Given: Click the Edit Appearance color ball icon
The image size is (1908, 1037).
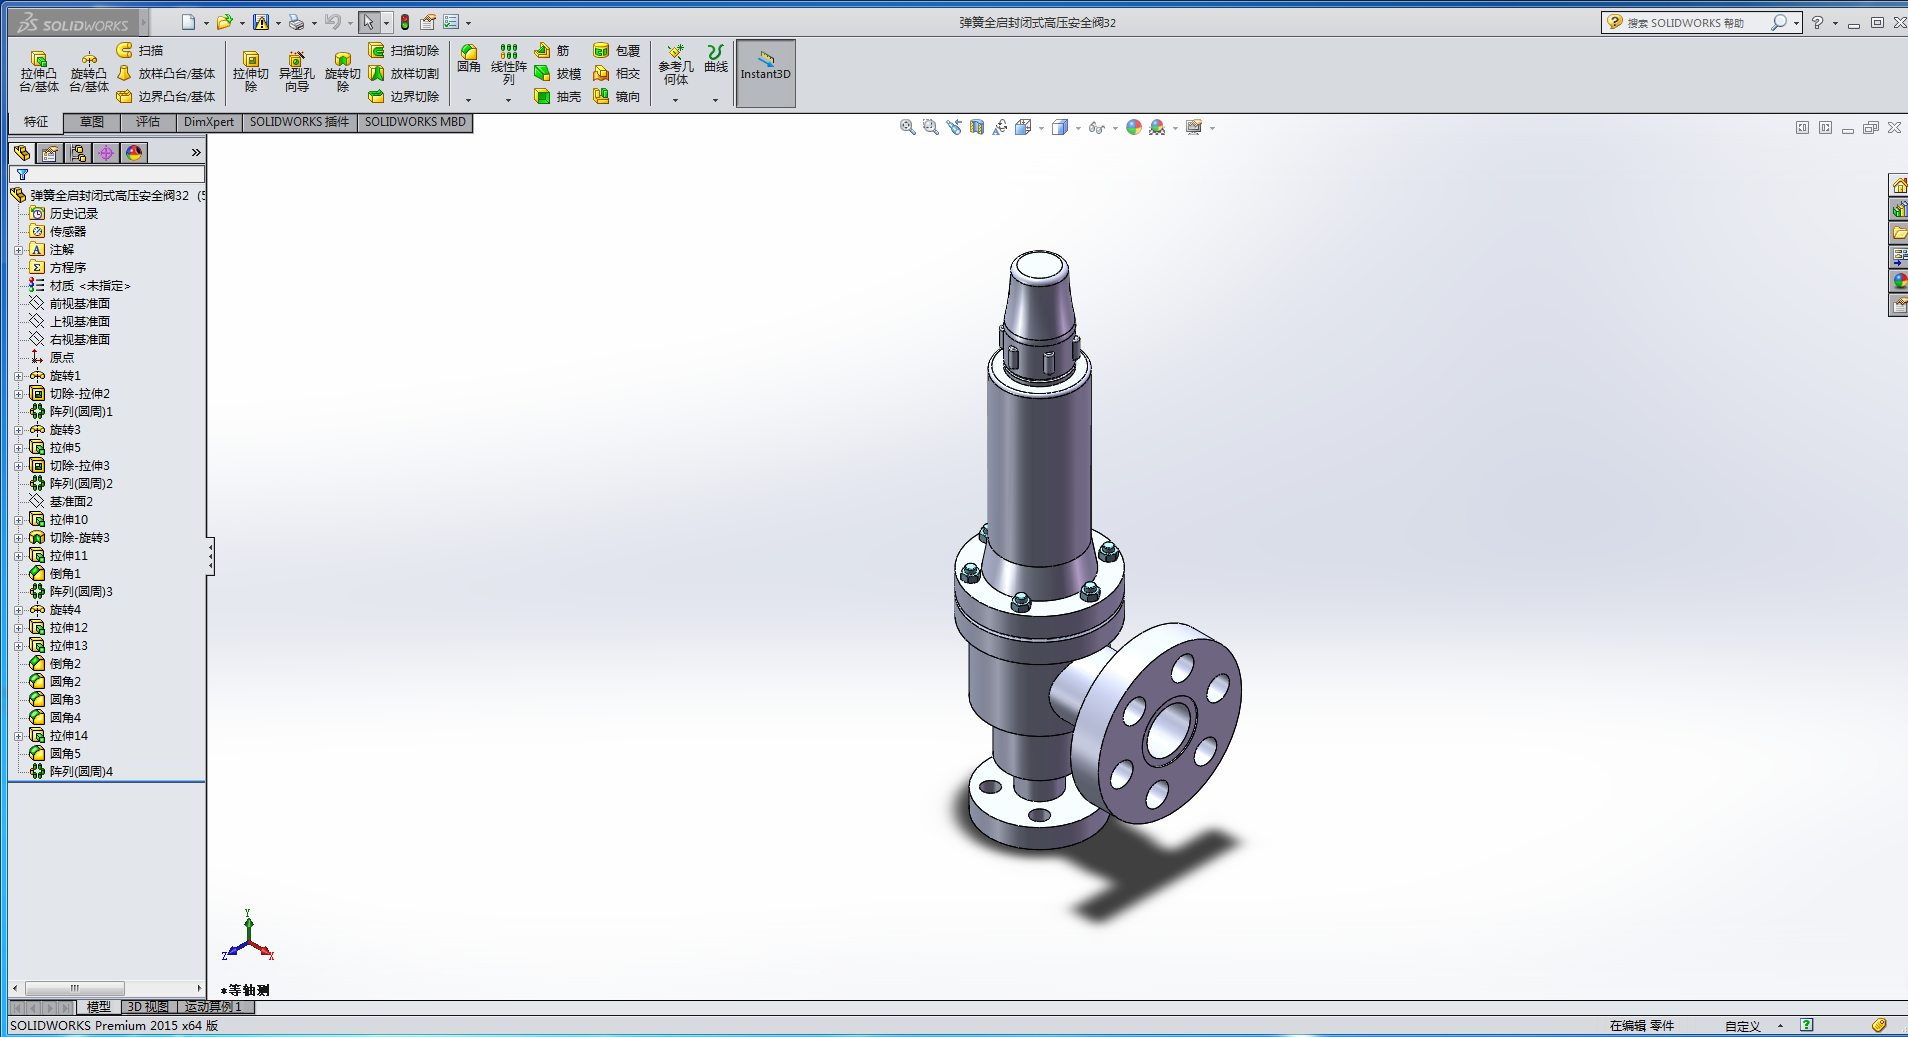Looking at the screenshot, I should tap(1133, 128).
